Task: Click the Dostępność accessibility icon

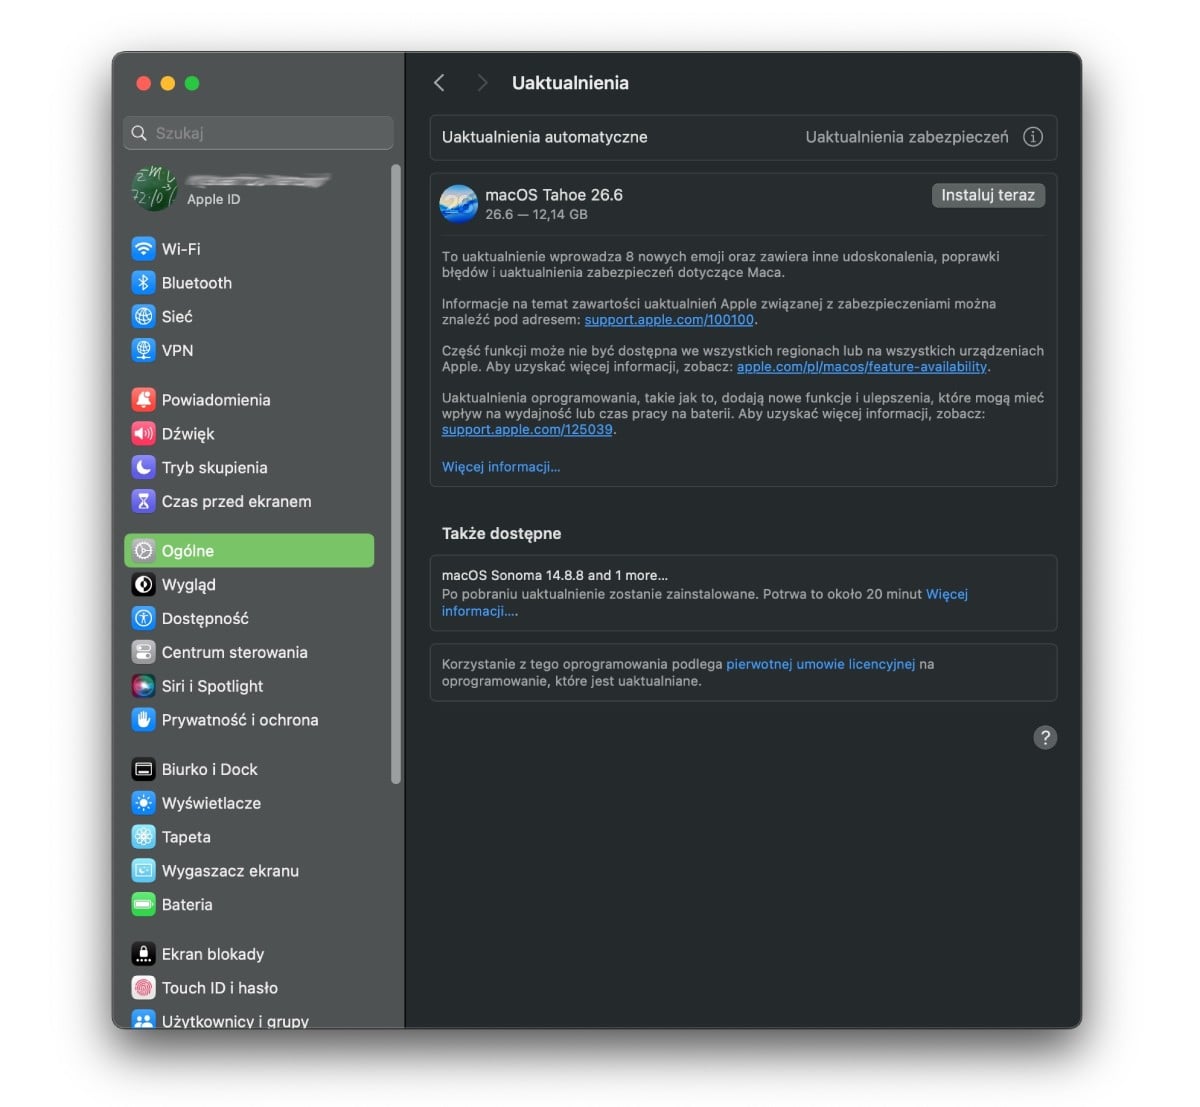Action: [143, 618]
